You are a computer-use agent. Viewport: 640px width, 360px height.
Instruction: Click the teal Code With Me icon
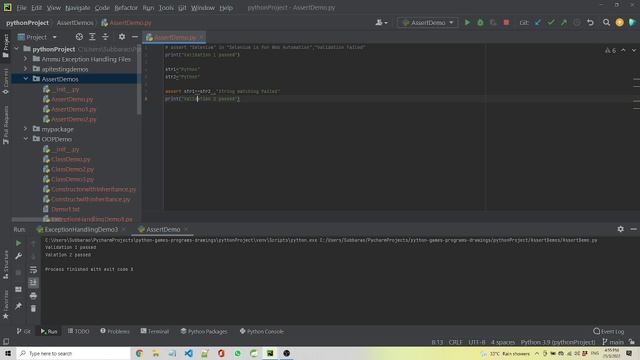[633, 23]
